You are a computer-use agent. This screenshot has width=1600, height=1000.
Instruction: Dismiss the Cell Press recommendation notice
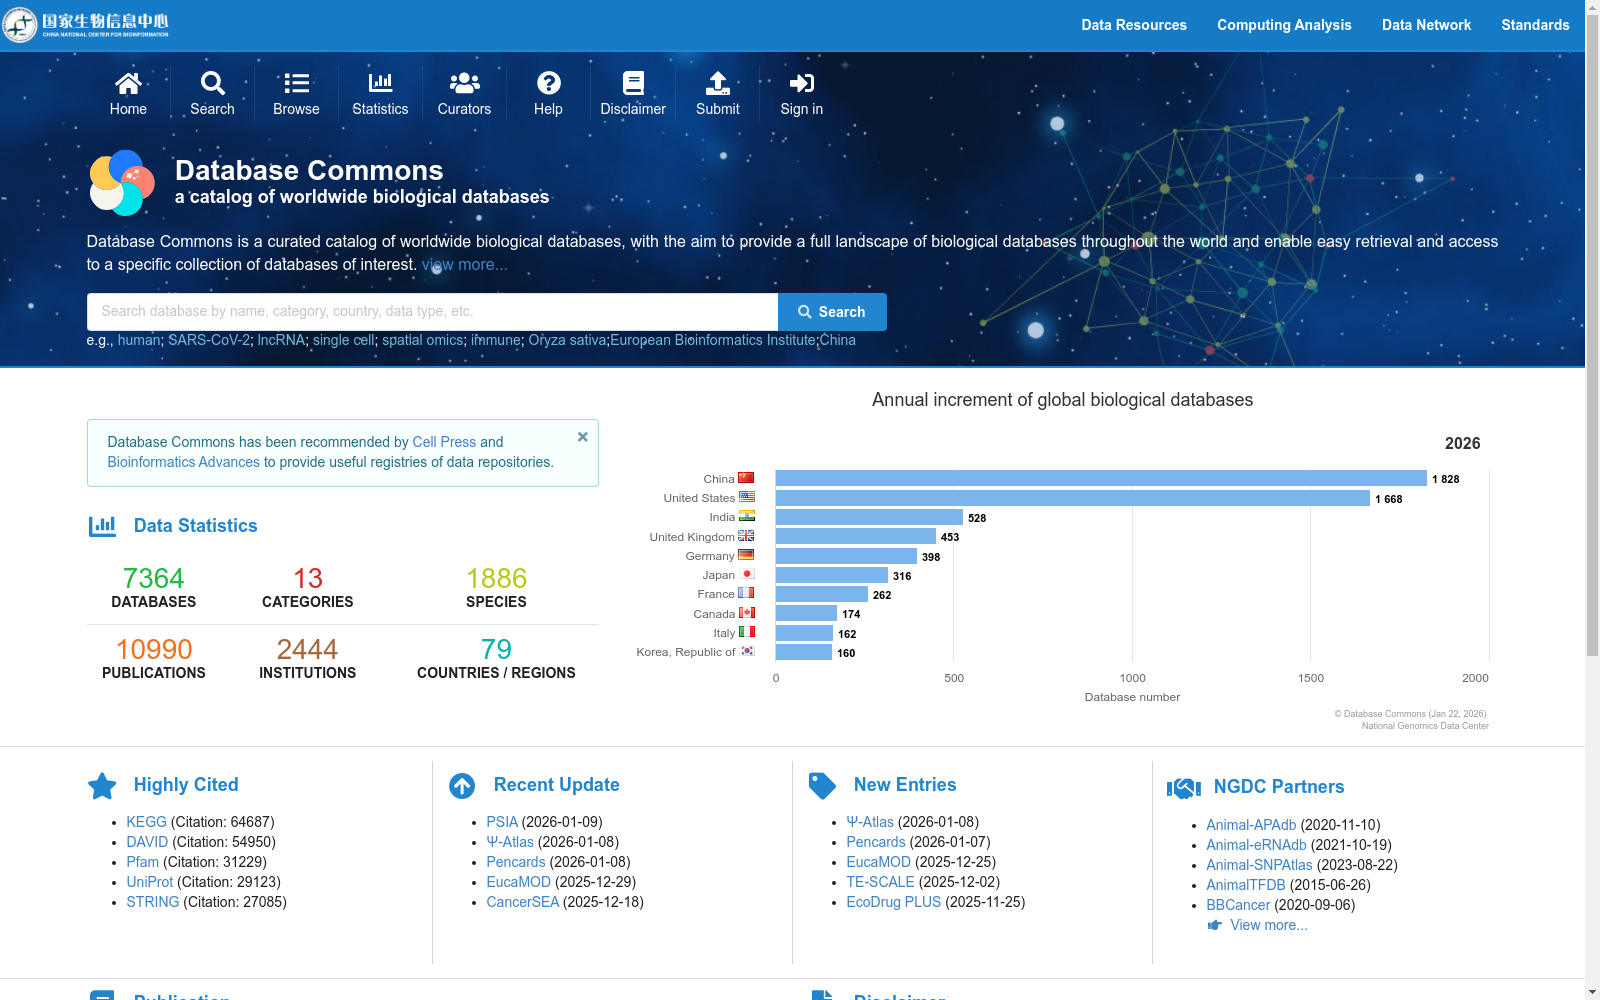coord(583,437)
